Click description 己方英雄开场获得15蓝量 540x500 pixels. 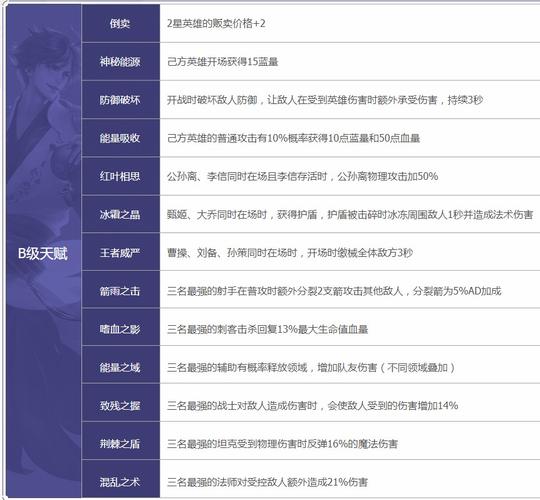(222, 62)
